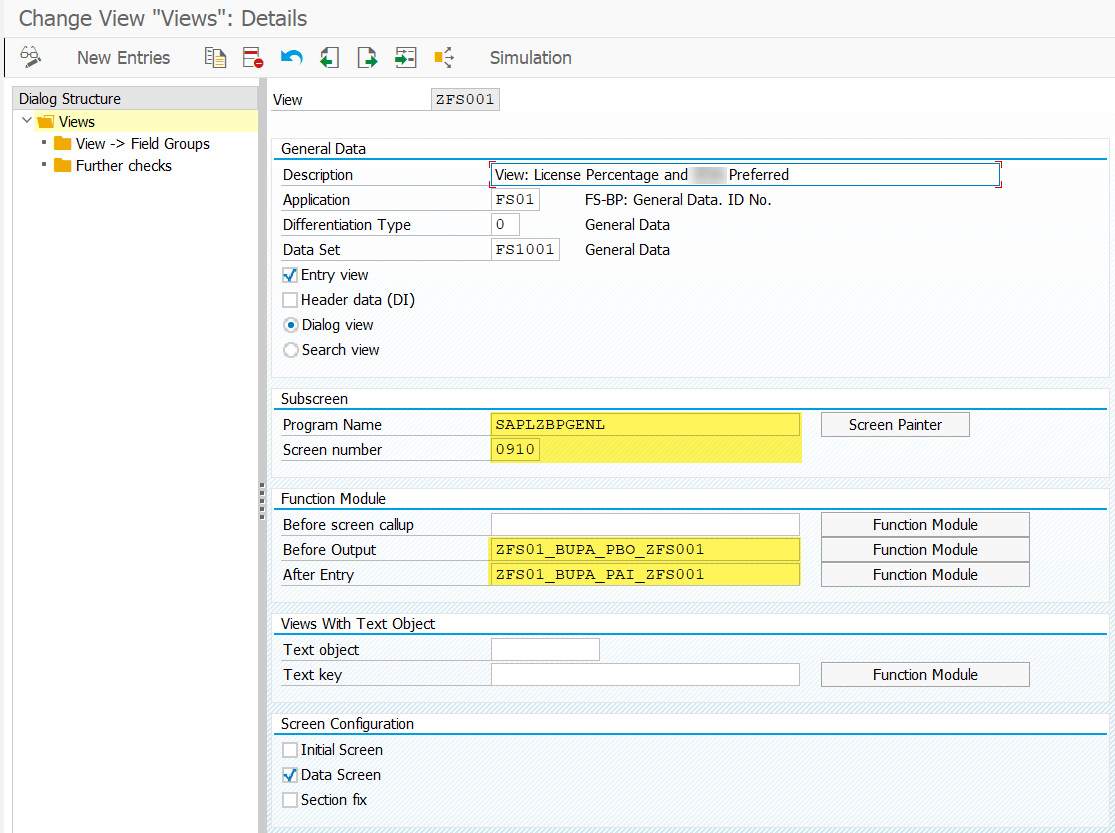Go to the next entry using the green forward-arrow icon
This screenshot has height=833, width=1115.
(367, 57)
